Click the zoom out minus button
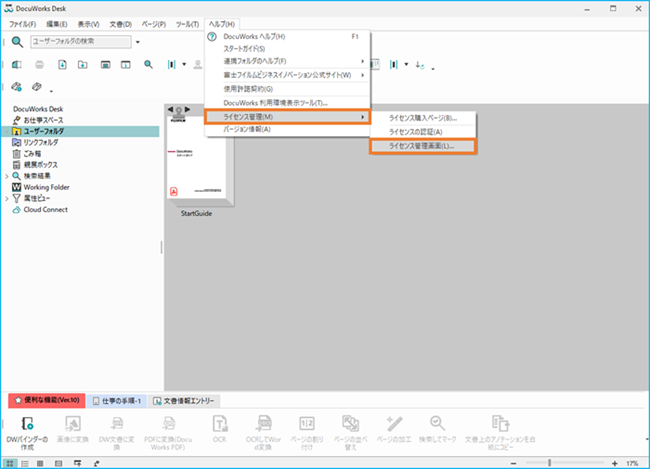This screenshot has height=469, width=650. pos(513,463)
